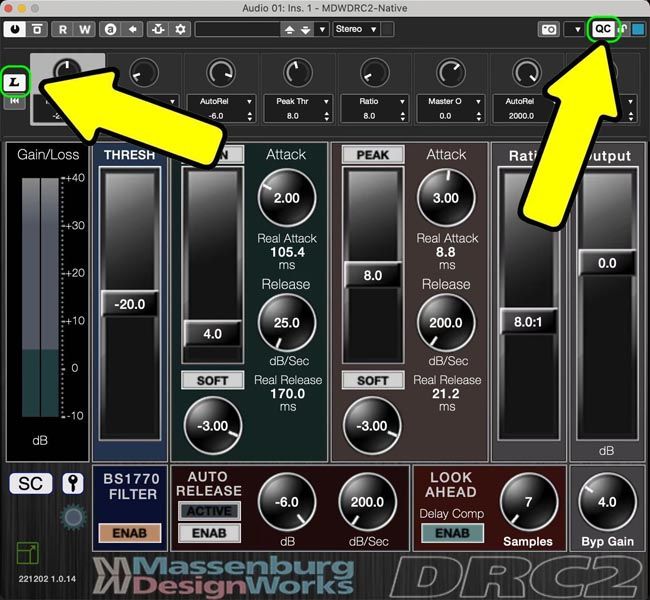
Task: Toggle SOFT knee in PEAK section
Action: 373,380
